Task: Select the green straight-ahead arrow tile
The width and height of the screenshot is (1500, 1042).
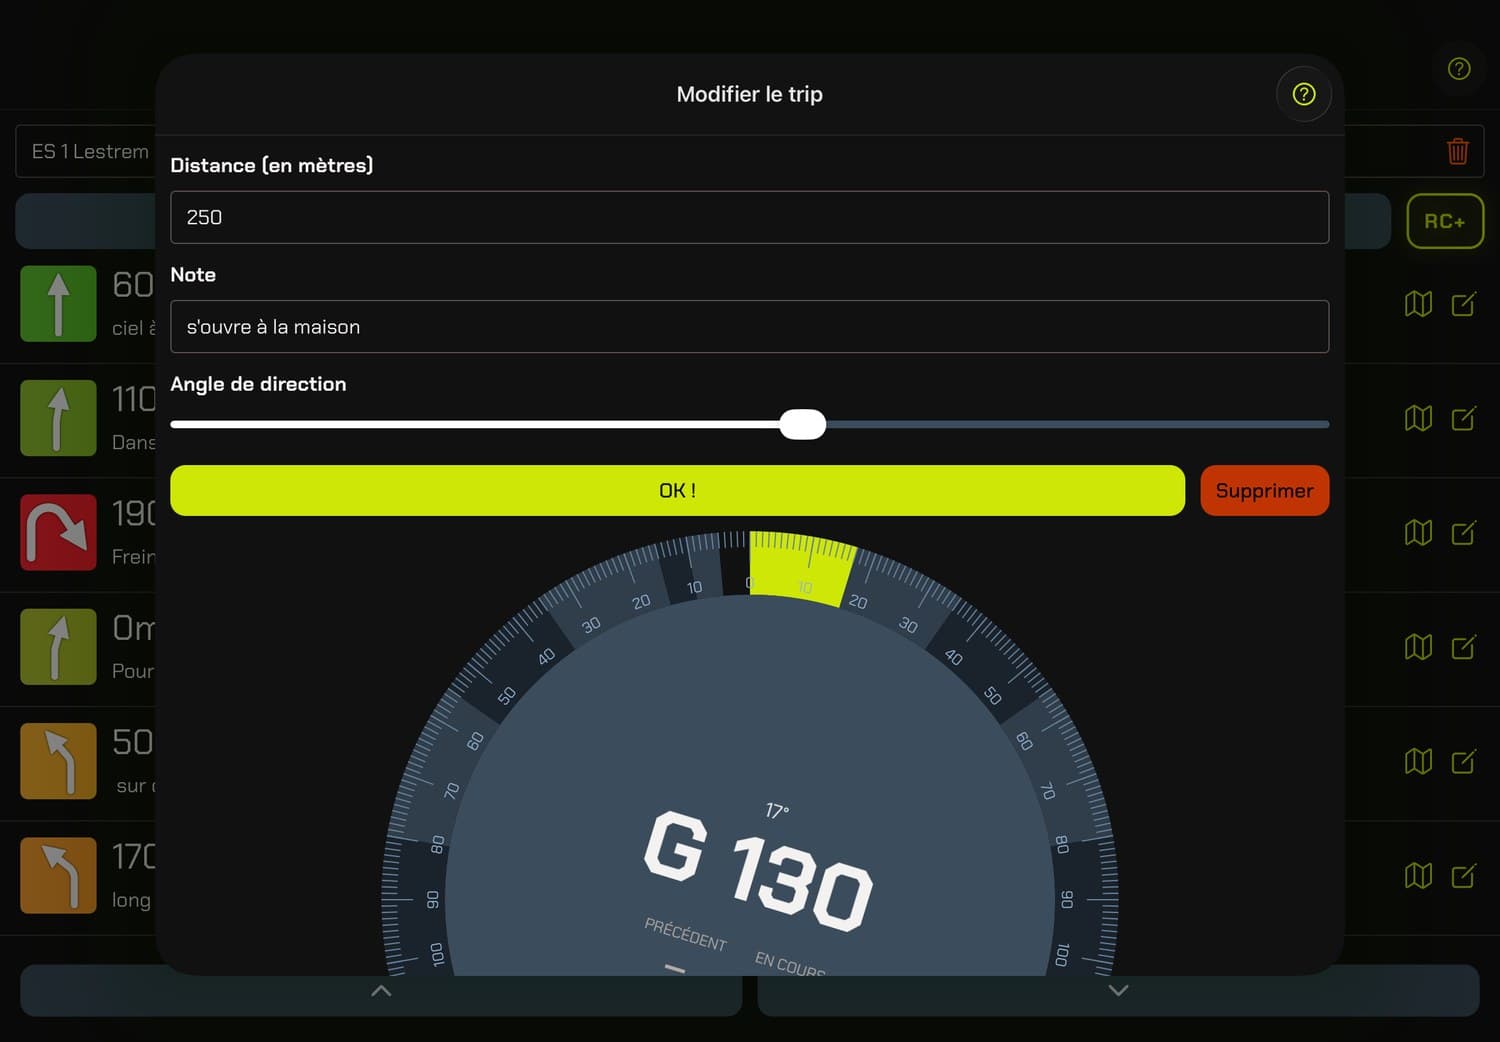Action: [x=58, y=303]
